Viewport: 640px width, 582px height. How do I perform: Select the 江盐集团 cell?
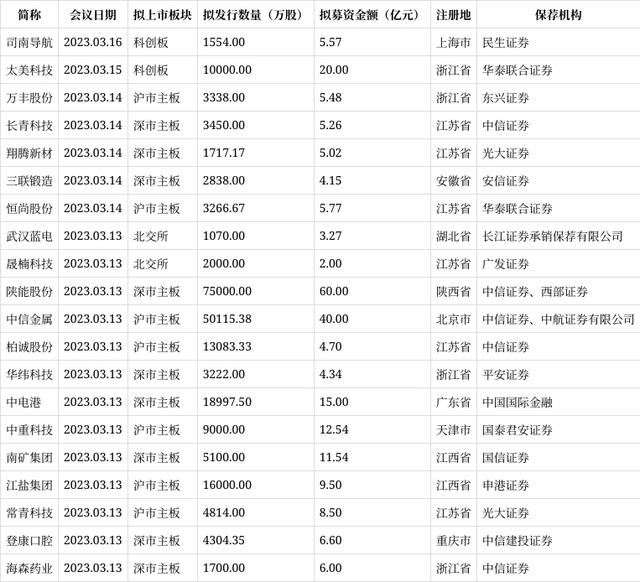click(x=29, y=485)
